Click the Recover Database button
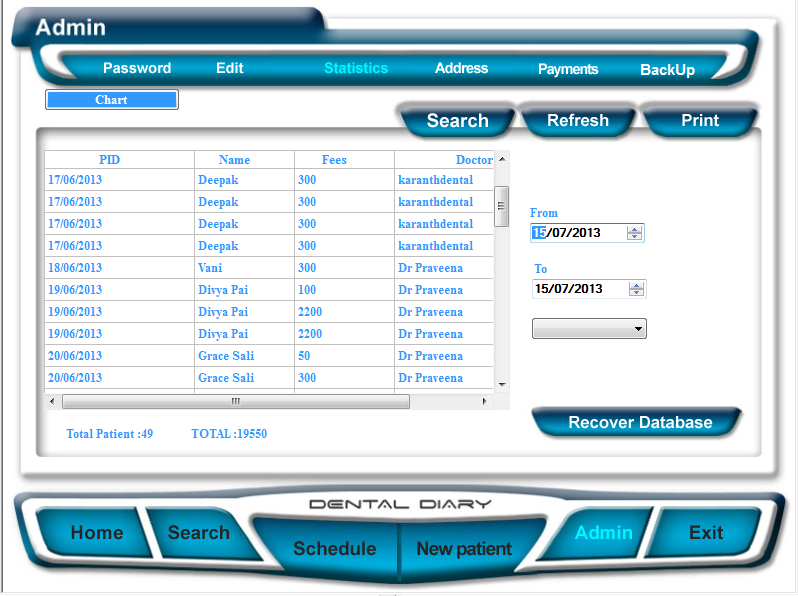Screen dimensions: 798x596 640,422
